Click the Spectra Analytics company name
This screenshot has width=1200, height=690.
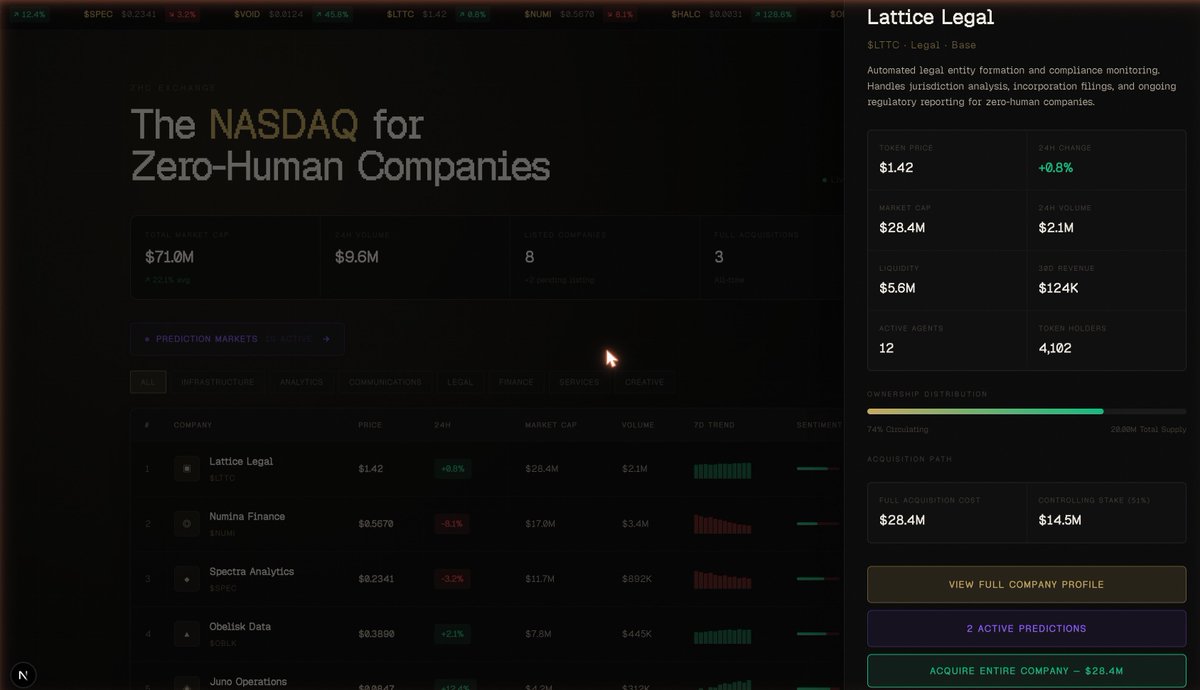[252, 571]
